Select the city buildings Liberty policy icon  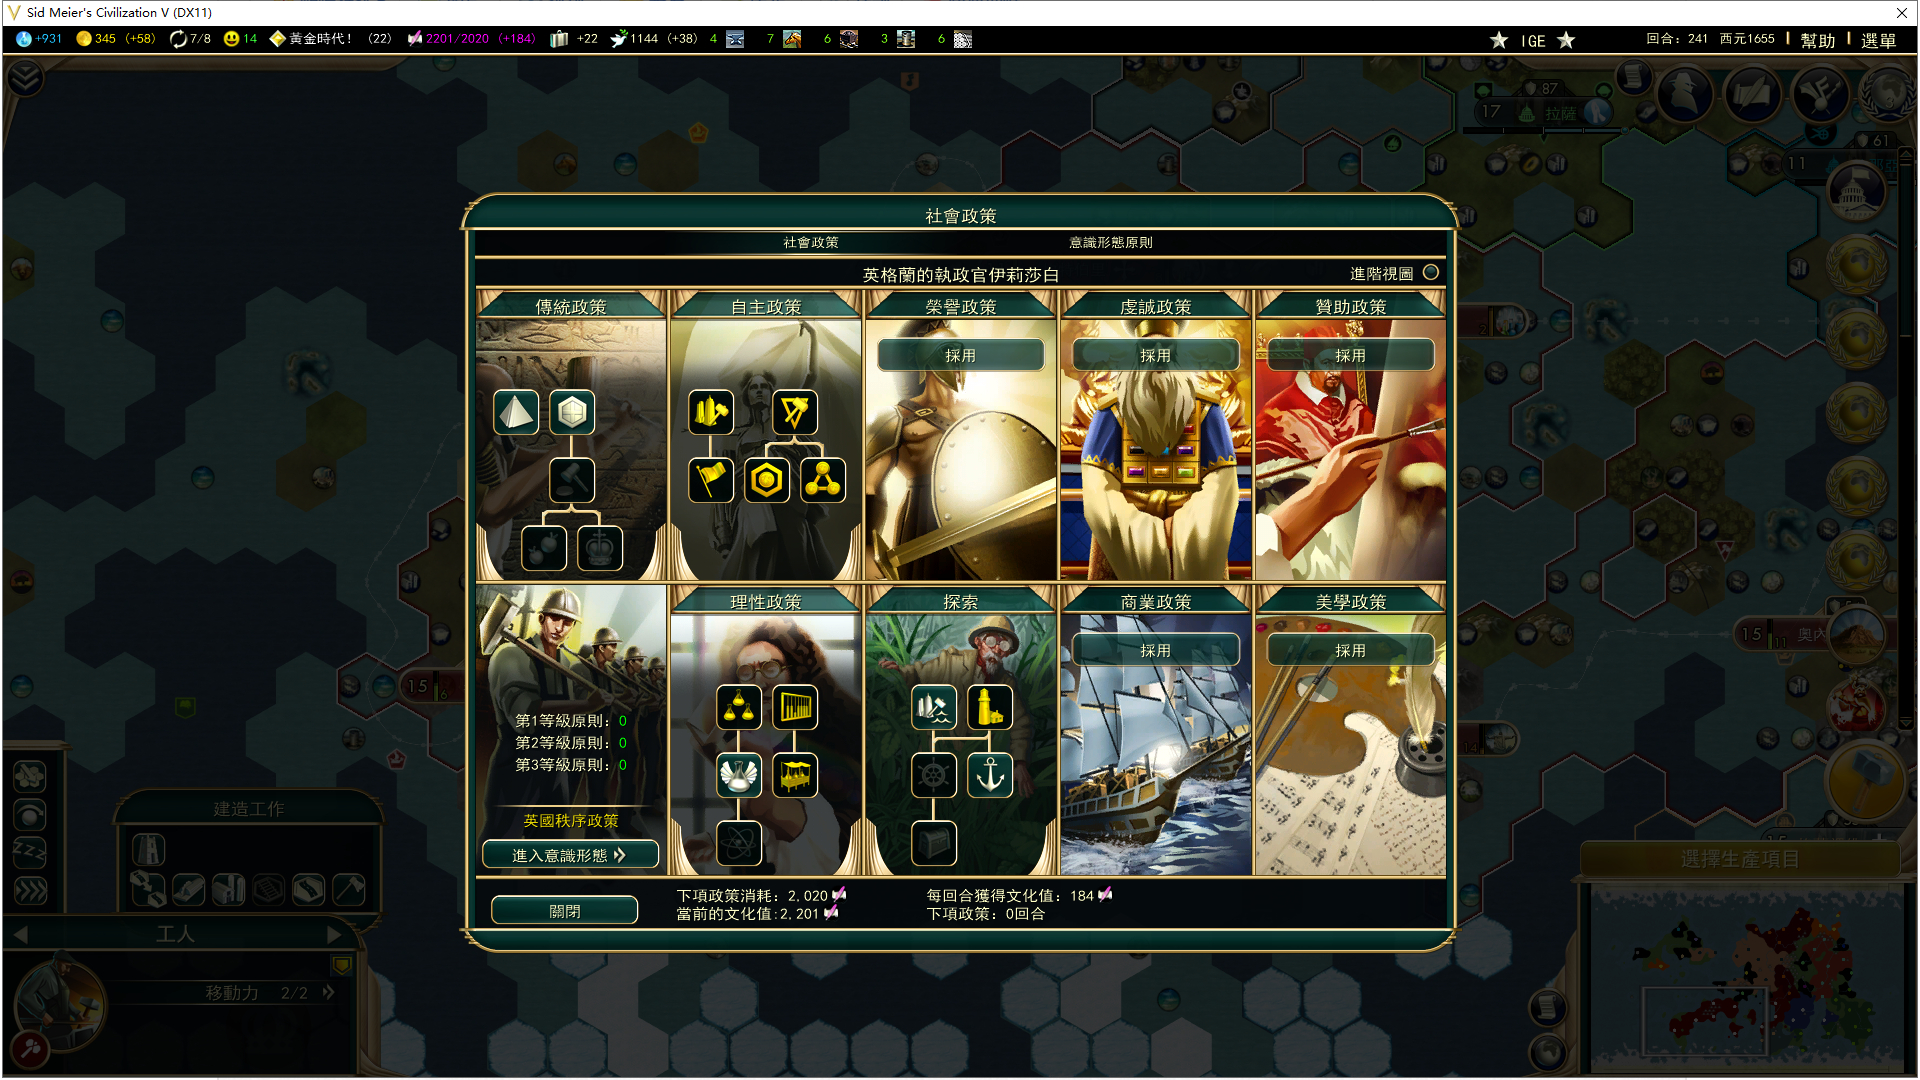(x=711, y=412)
